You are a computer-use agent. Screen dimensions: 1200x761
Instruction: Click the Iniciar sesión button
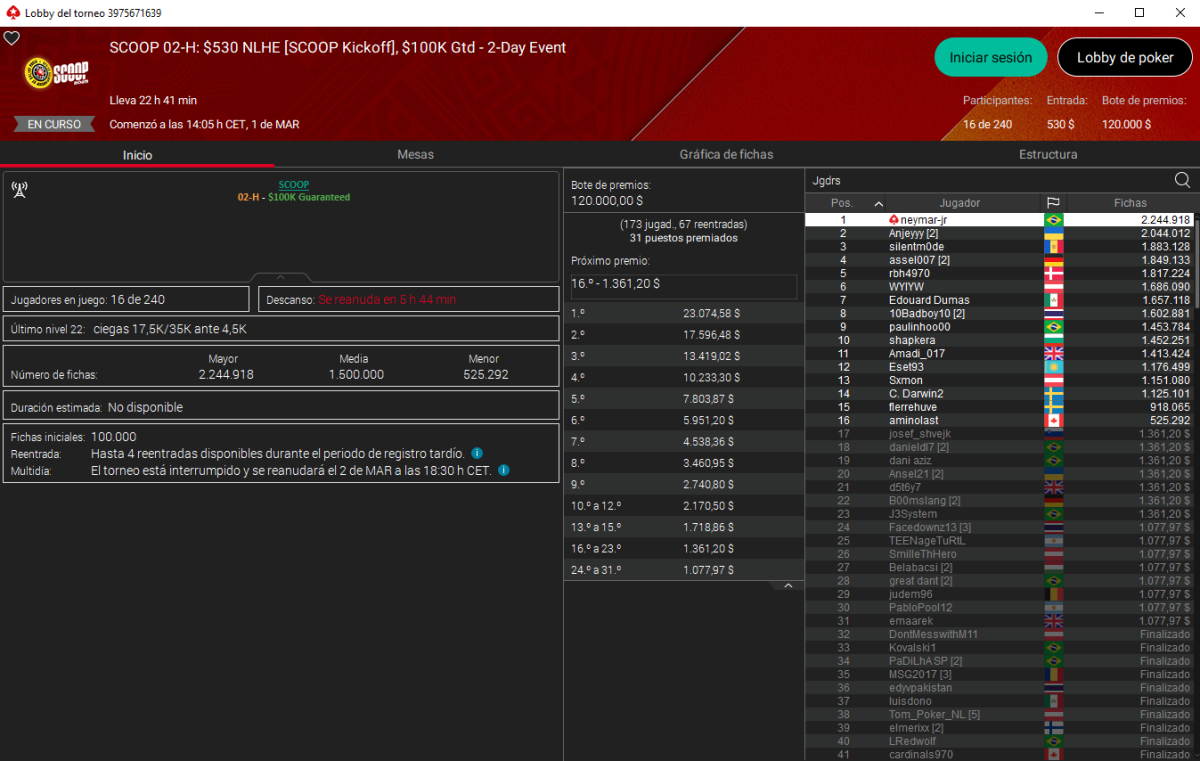pyautogui.click(x=990, y=58)
